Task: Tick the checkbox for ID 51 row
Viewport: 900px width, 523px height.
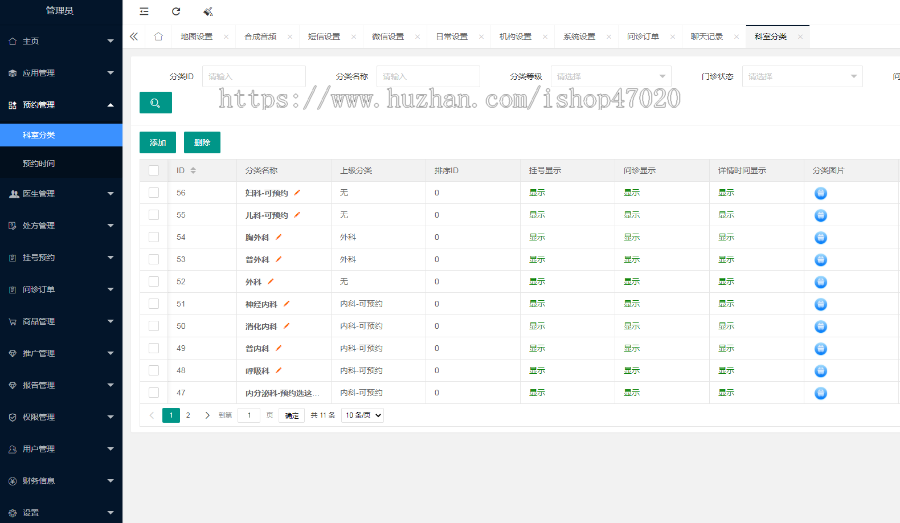Action: pyautogui.click(x=154, y=304)
